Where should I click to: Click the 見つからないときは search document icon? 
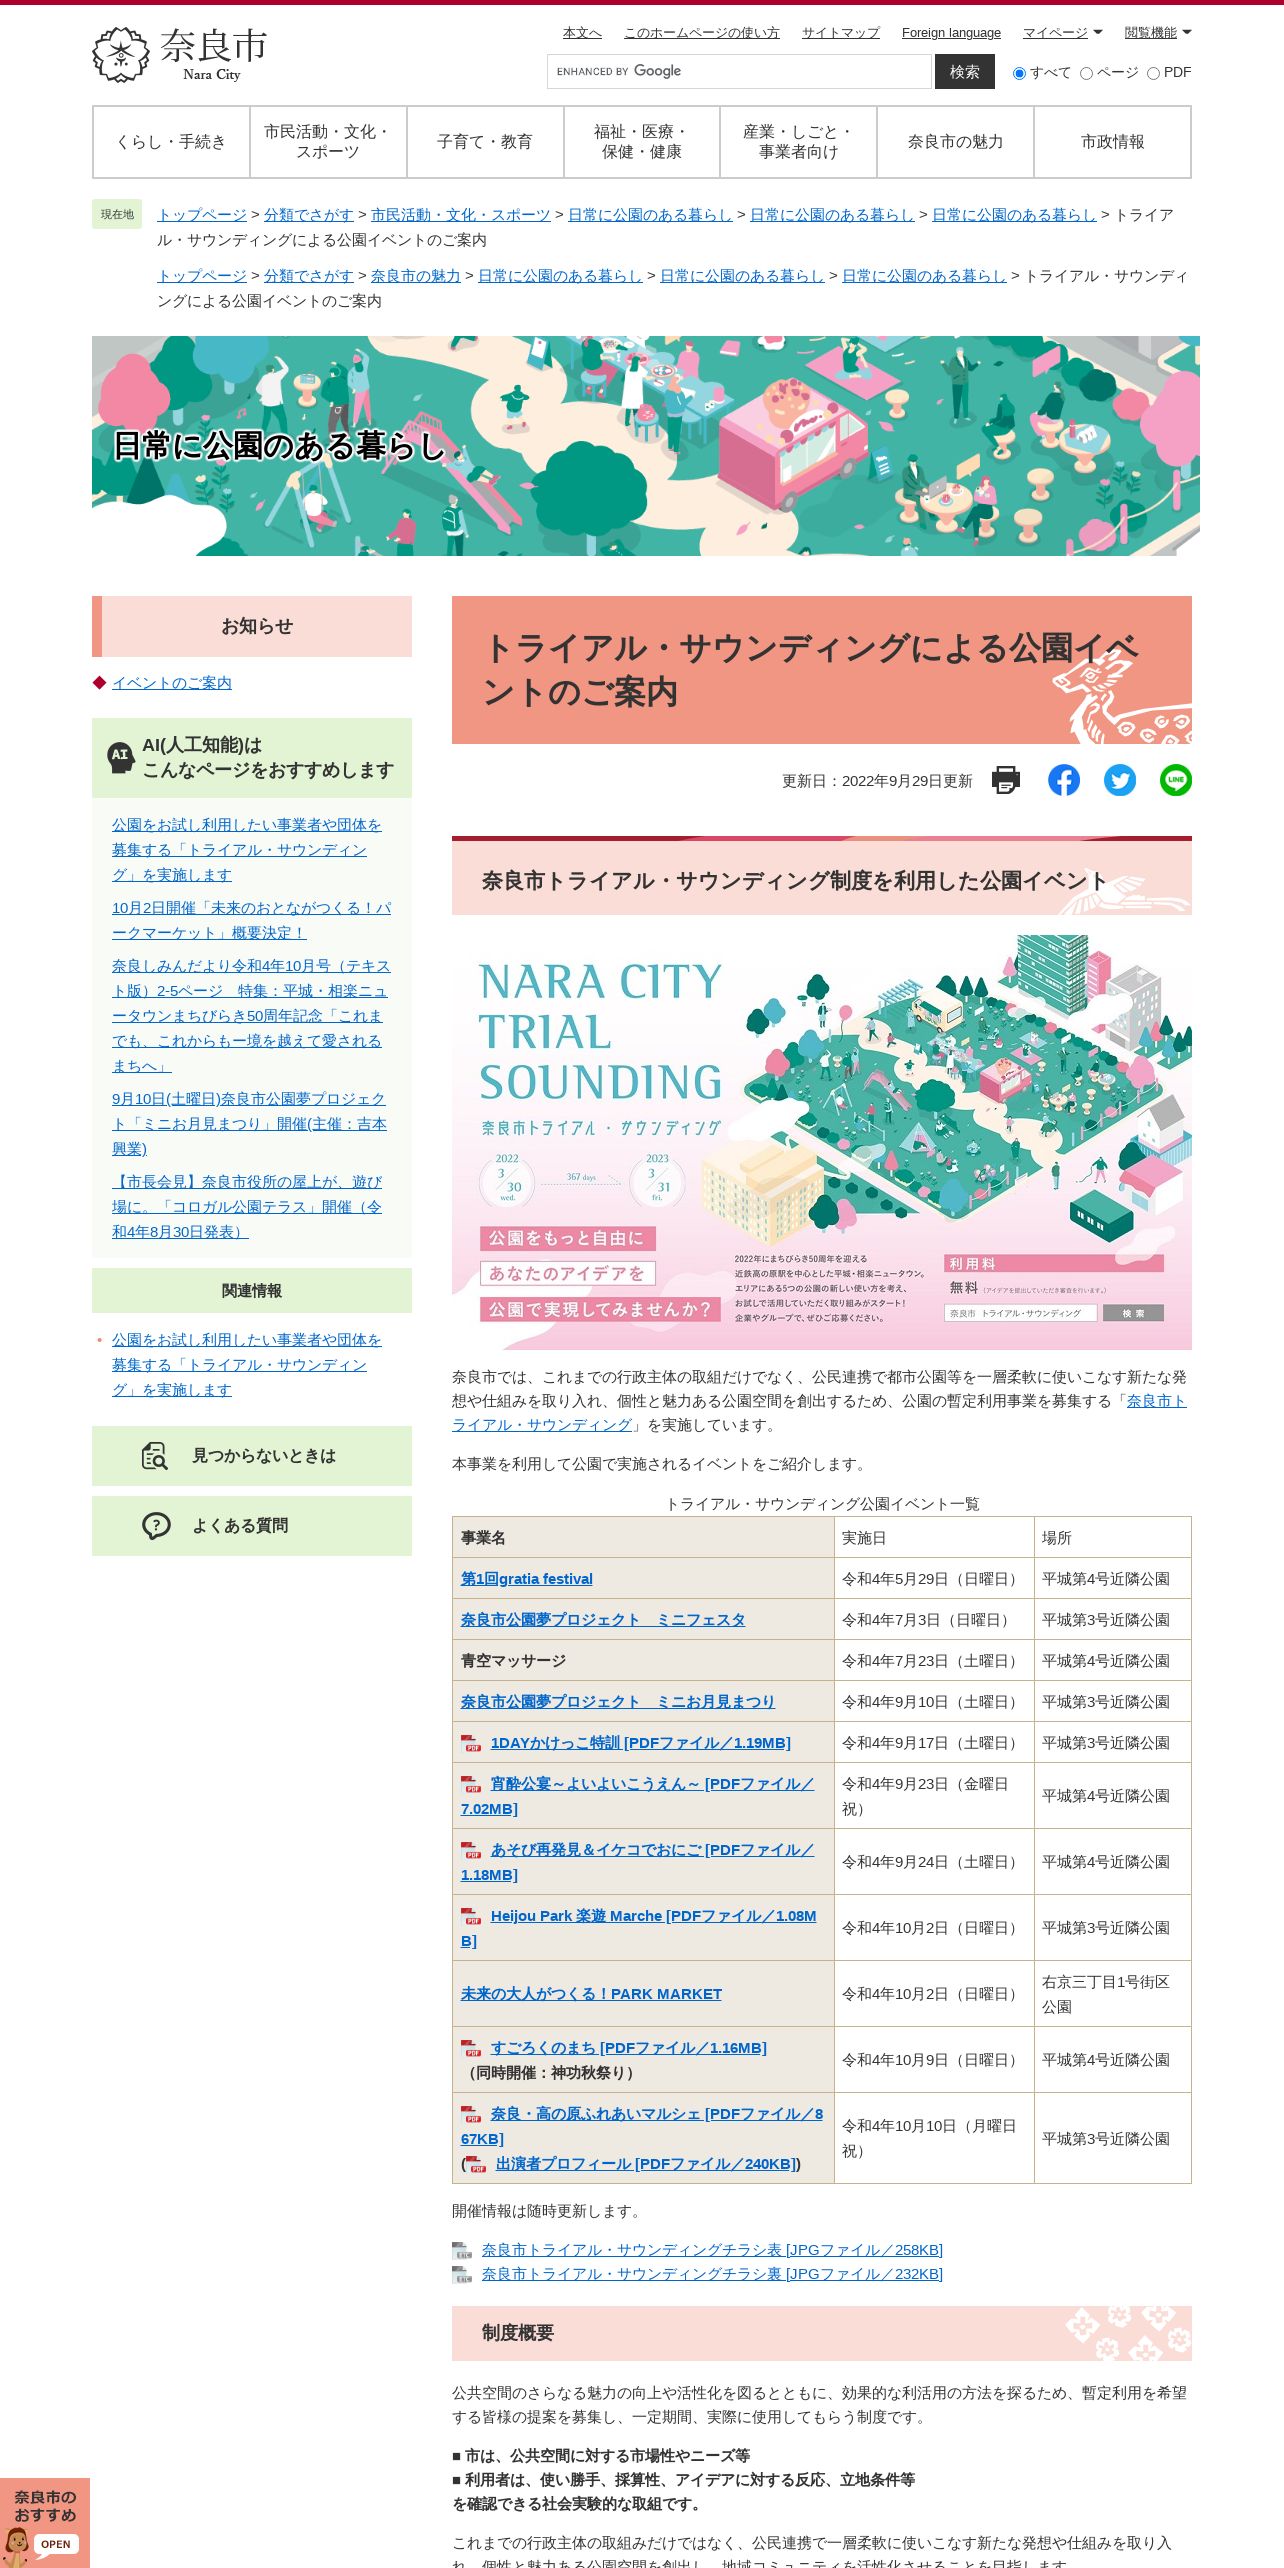pos(155,1456)
